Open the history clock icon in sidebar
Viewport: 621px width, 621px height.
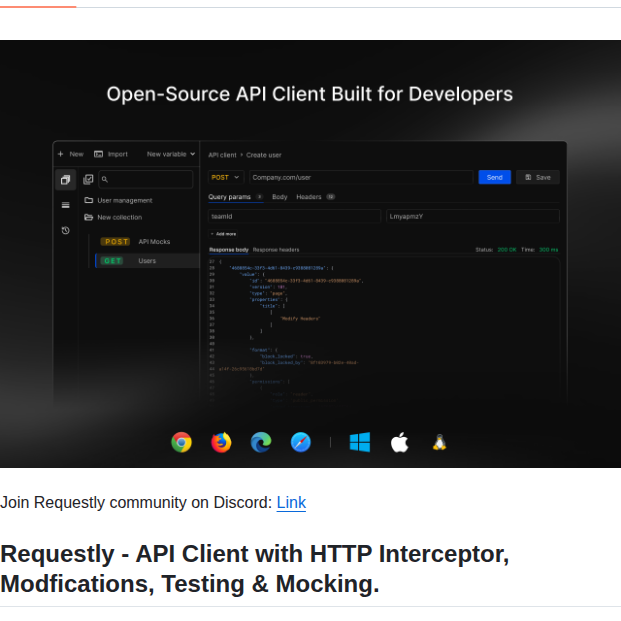tap(65, 230)
